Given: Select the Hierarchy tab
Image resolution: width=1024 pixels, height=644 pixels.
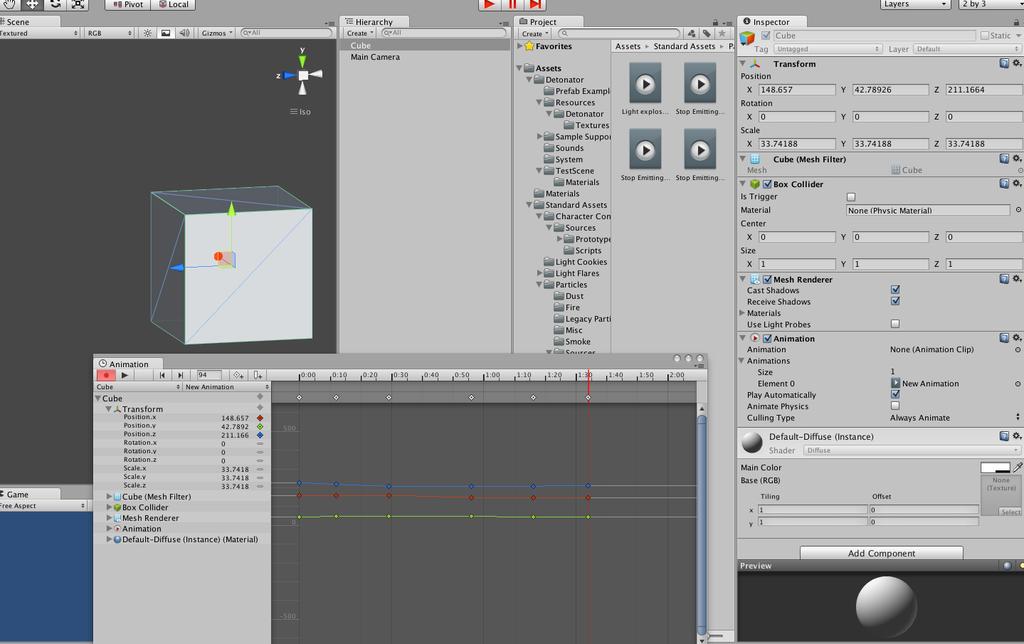Looking at the screenshot, I should point(374,22).
